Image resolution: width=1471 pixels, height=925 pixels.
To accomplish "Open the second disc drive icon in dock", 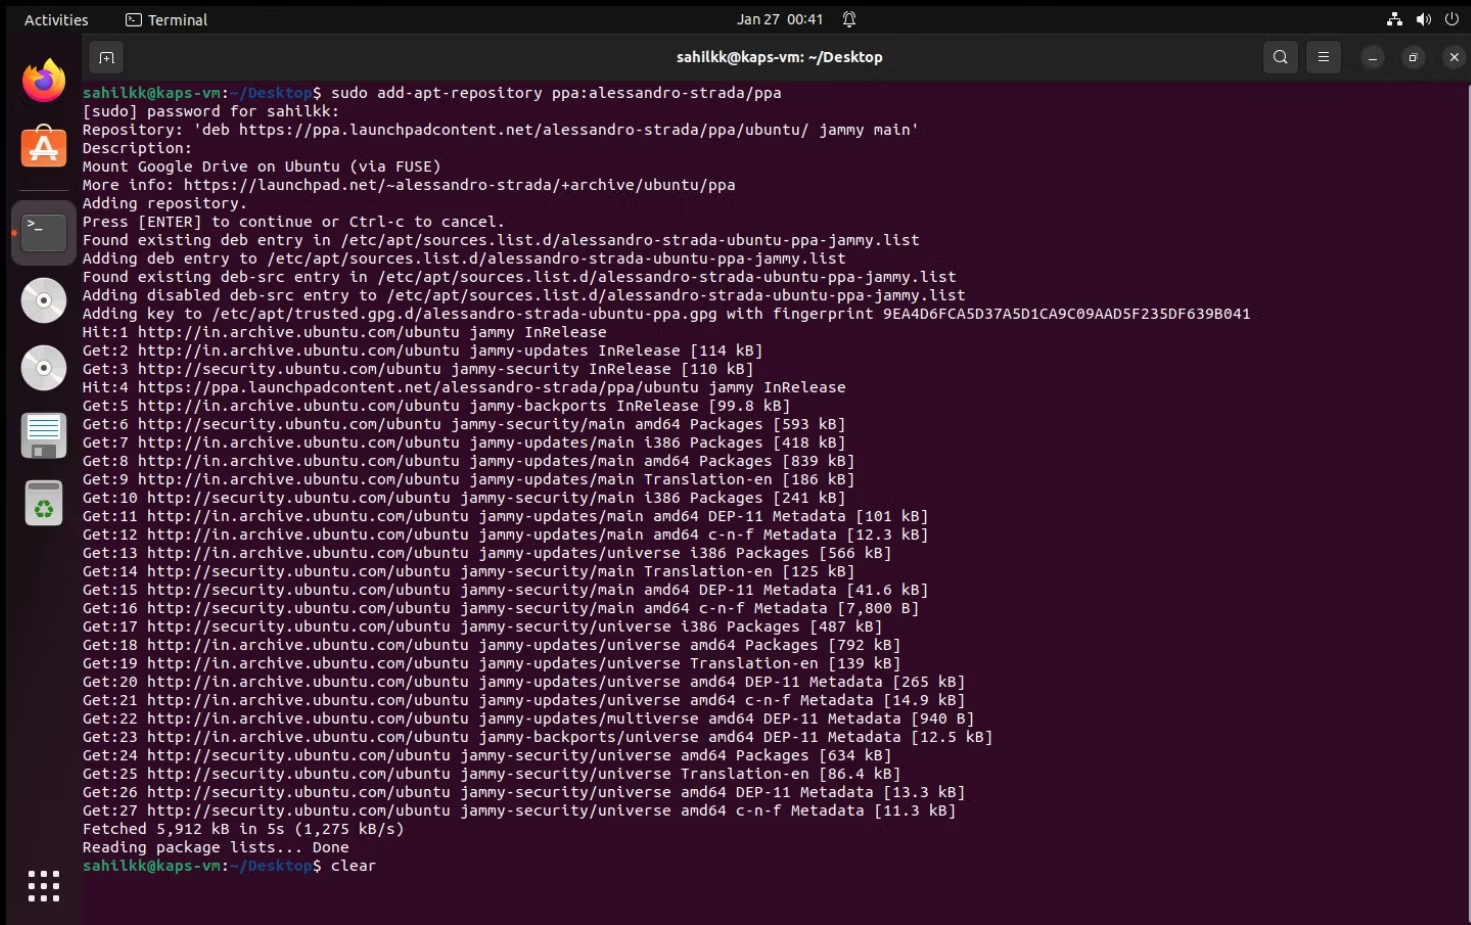I will coord(44,368).
